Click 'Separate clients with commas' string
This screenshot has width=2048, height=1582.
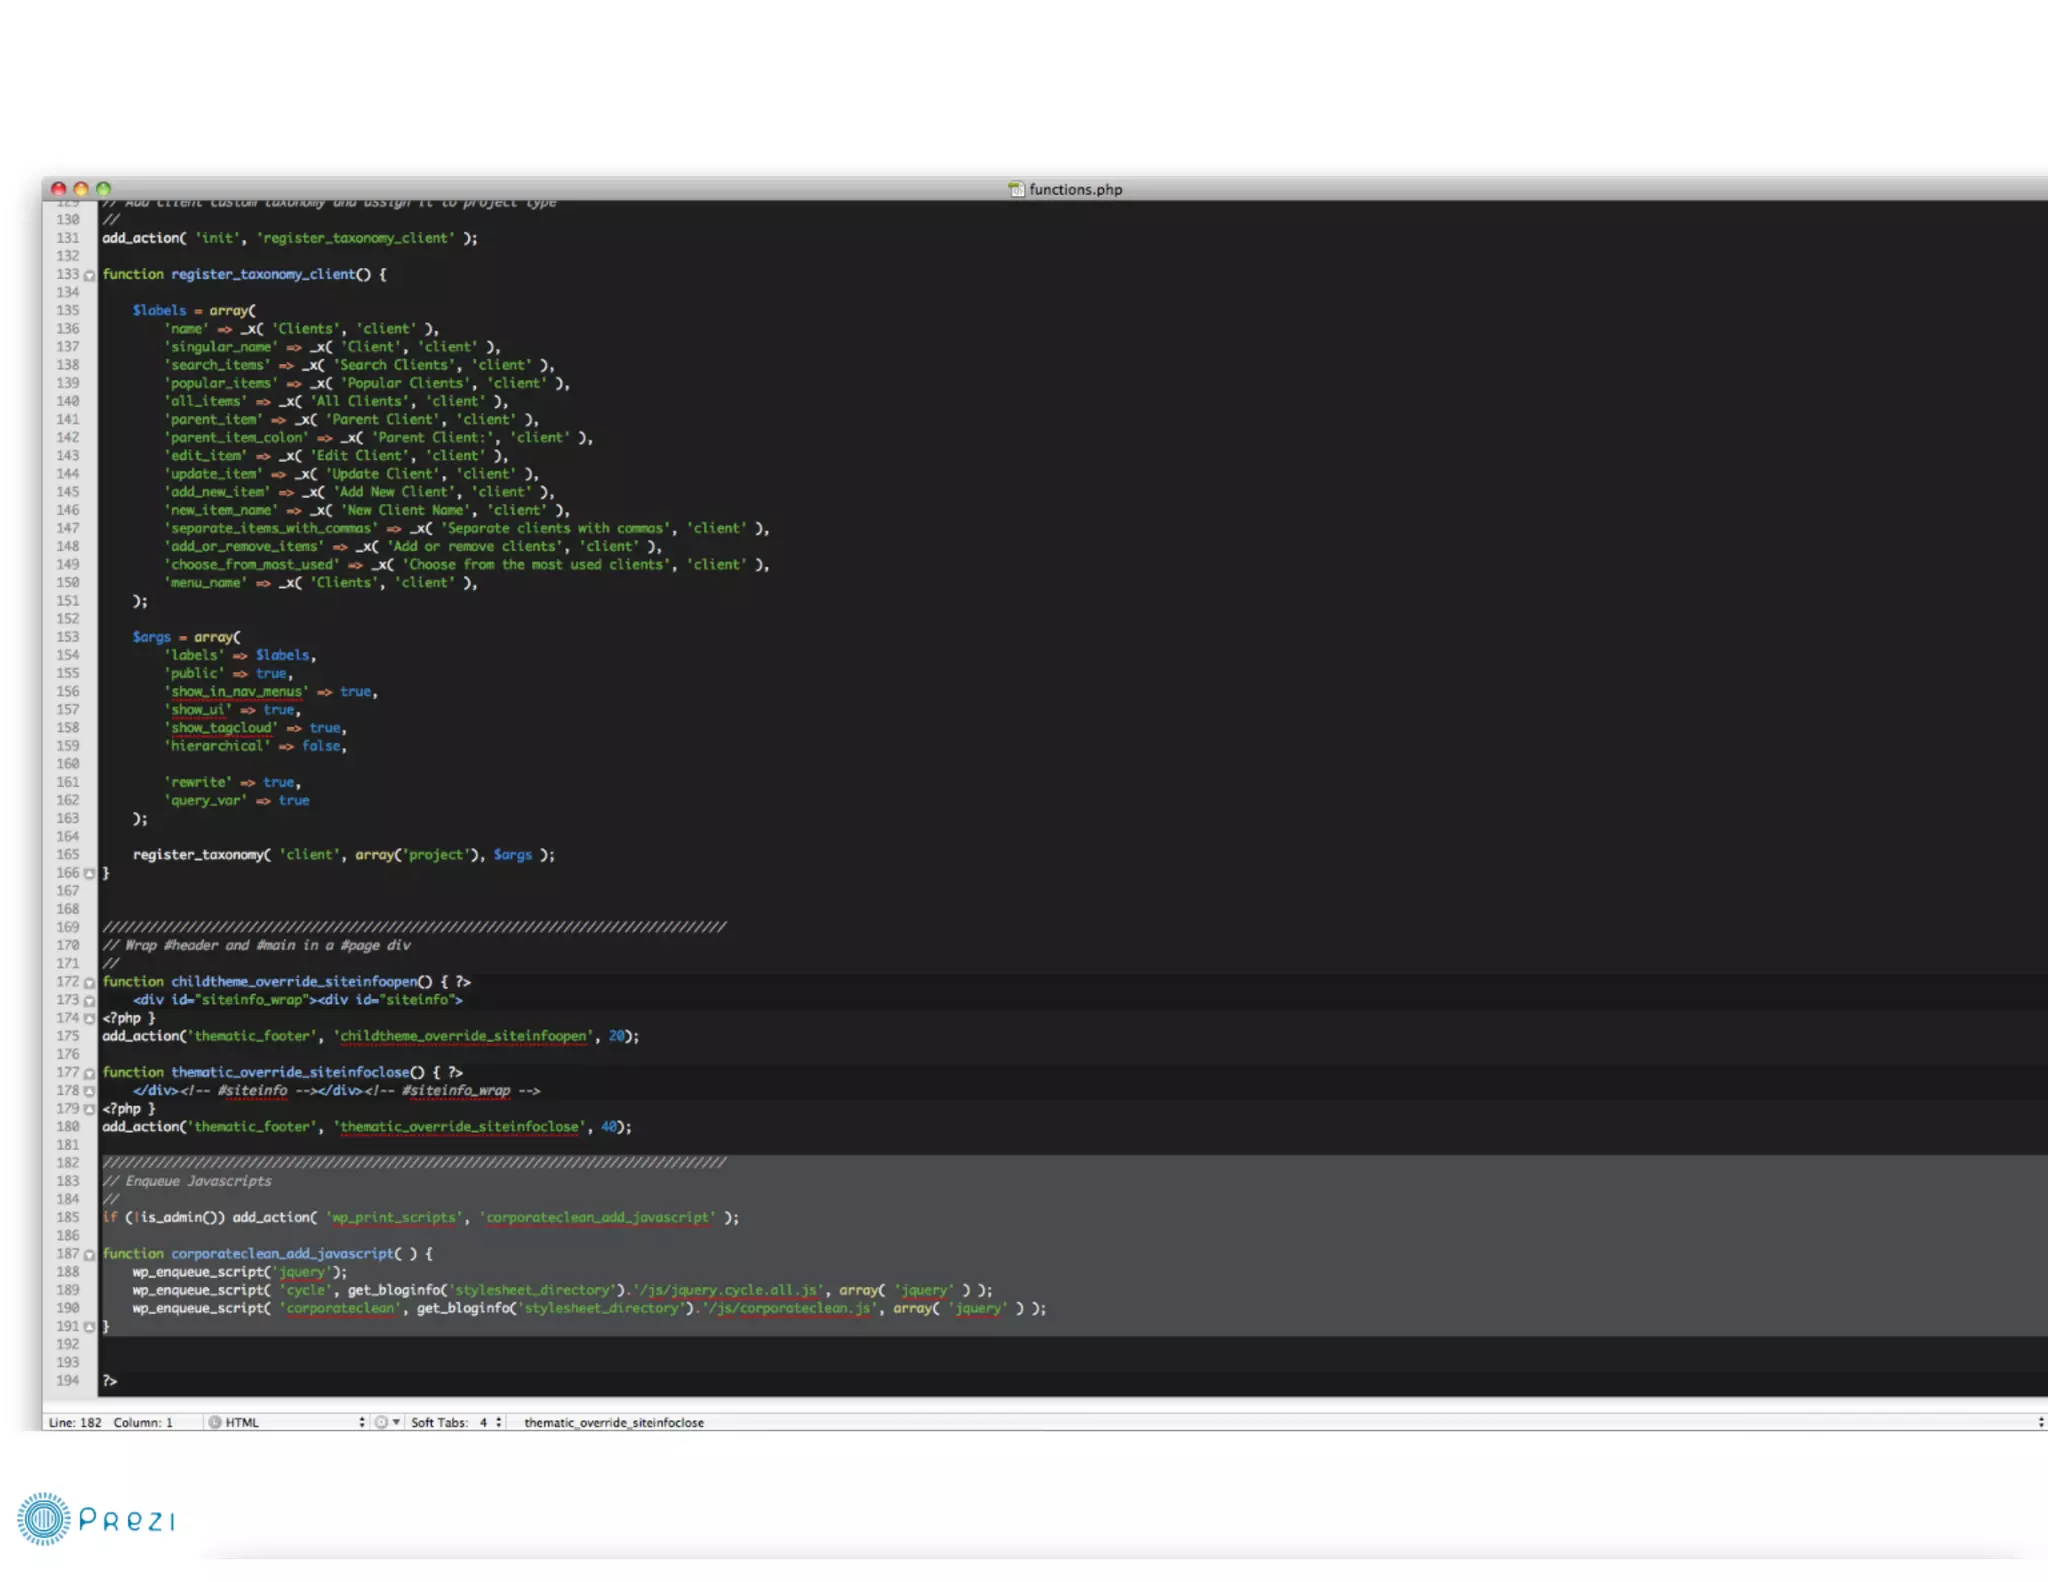(x=555, y=528)
